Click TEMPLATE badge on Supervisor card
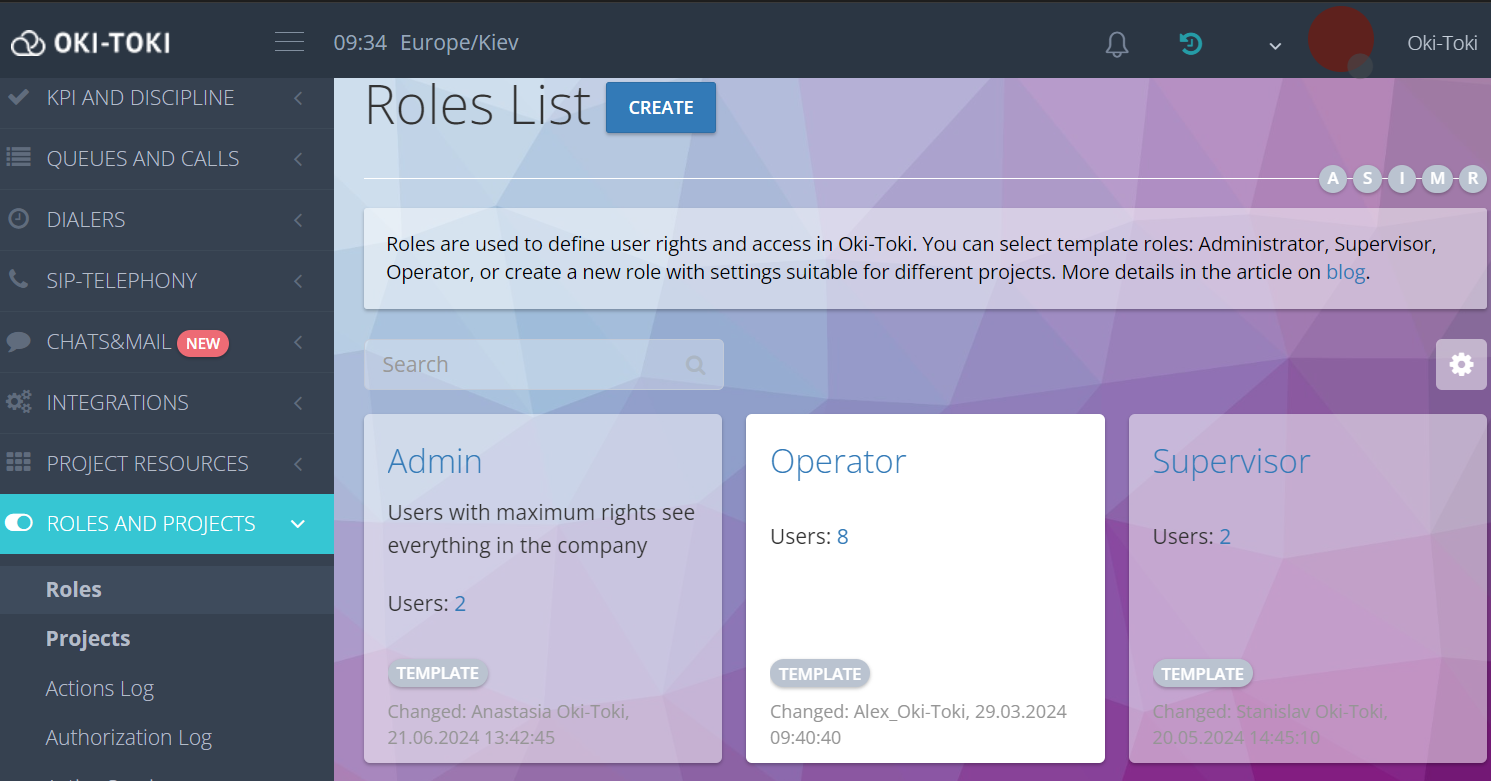 pos(1203,674)
